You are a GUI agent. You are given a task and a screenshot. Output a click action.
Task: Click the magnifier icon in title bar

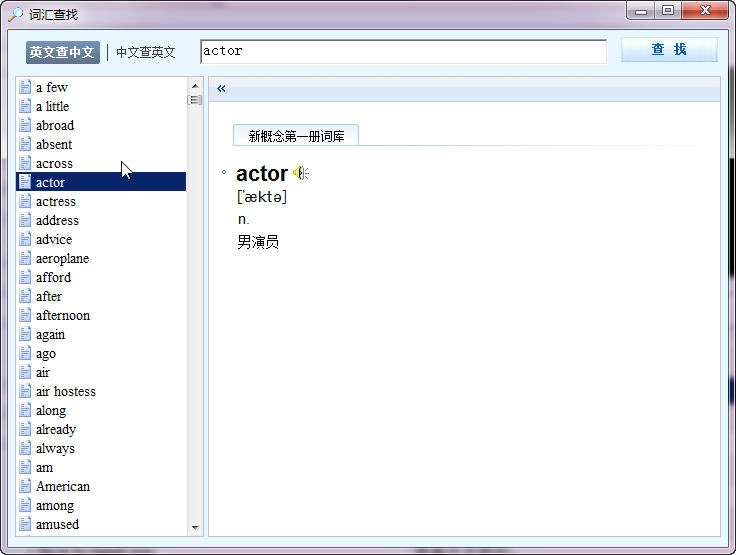click(x=15, y=14)
